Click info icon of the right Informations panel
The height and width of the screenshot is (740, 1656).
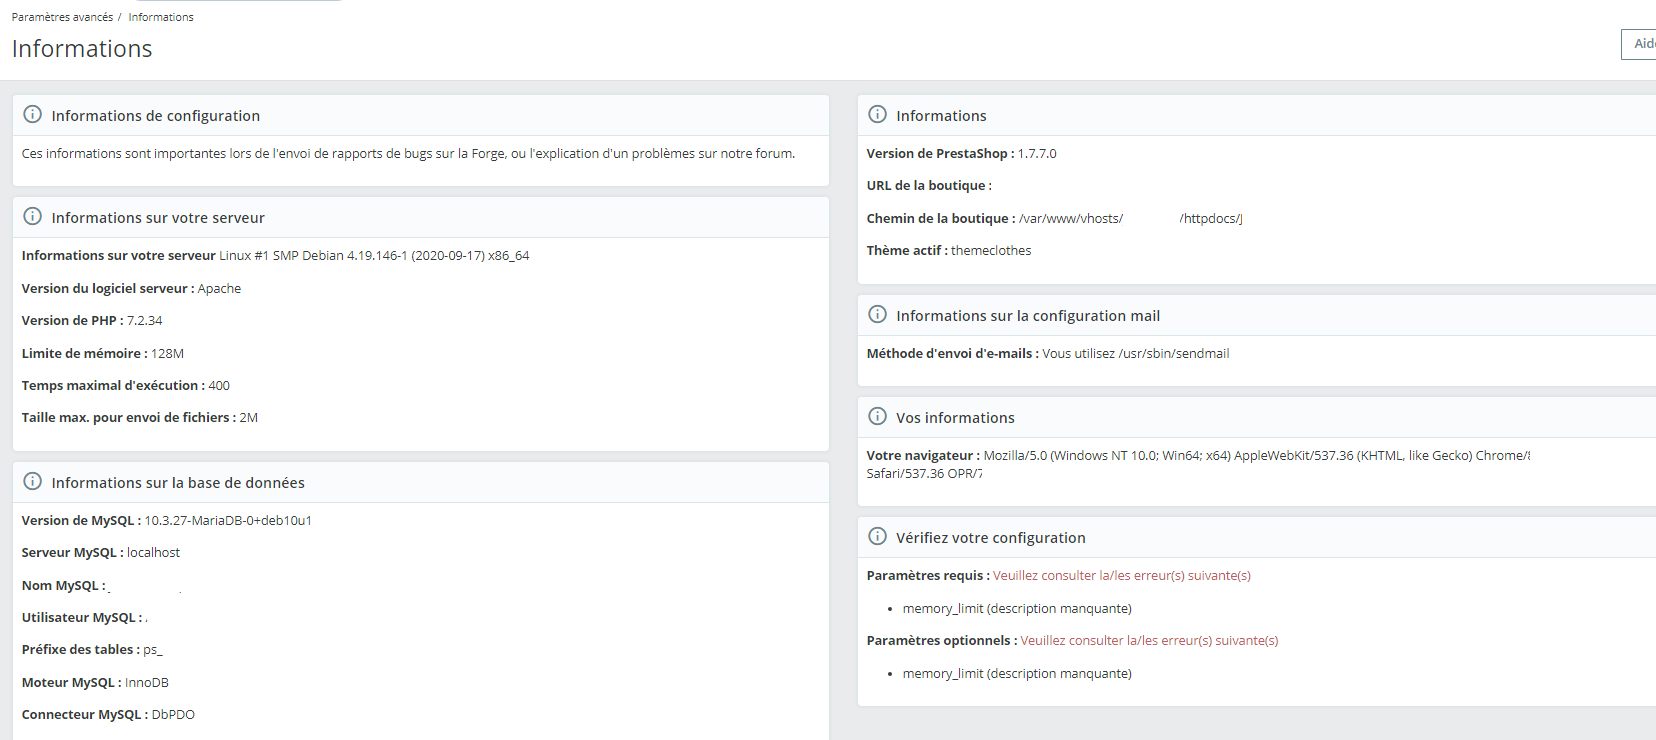point(877,114)
